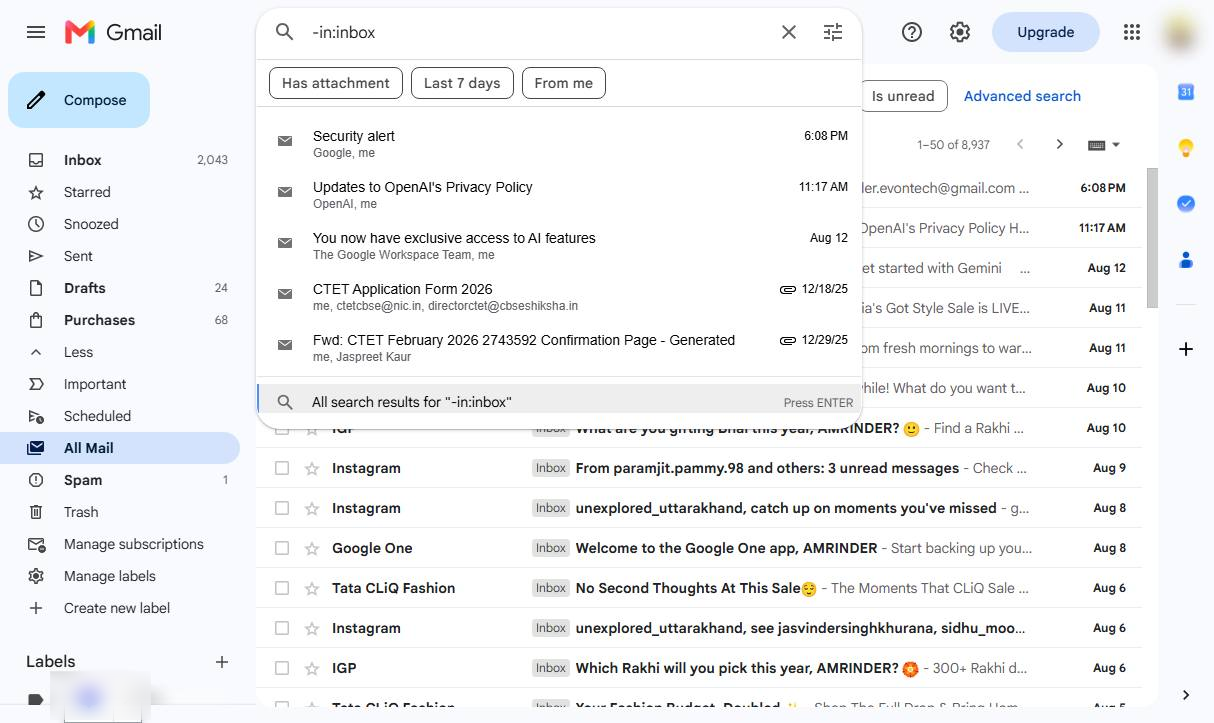
Task: Apply Is unread filter chip
Action: pyautogui.click(x=903, y=96)
